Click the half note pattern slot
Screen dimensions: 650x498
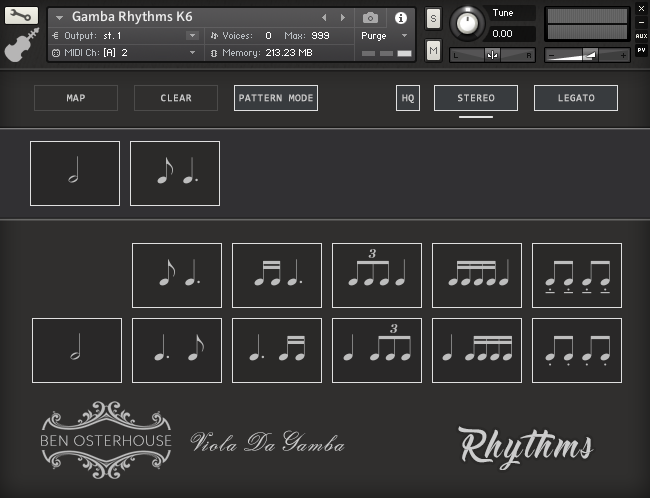coord(75,173)
